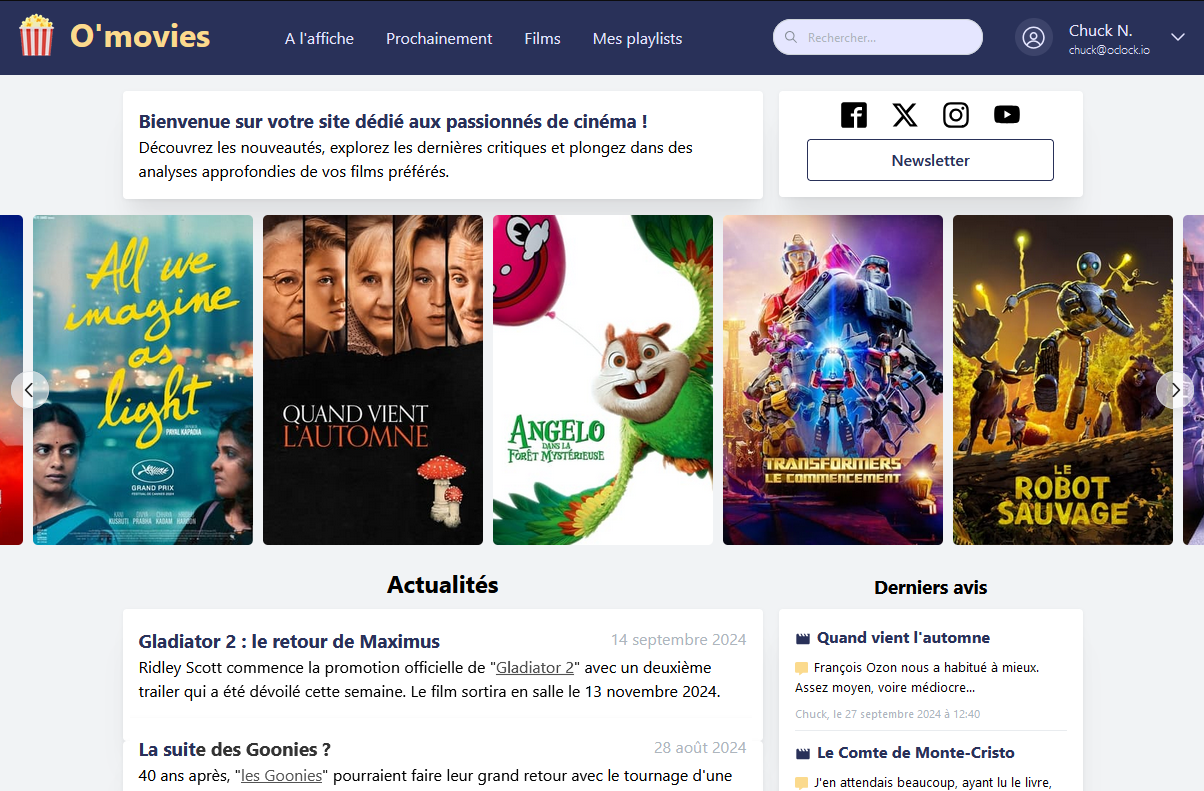Click the user profile avatar icon
The height and width of the screenshot is (791, 1204).
(1034, 37)
